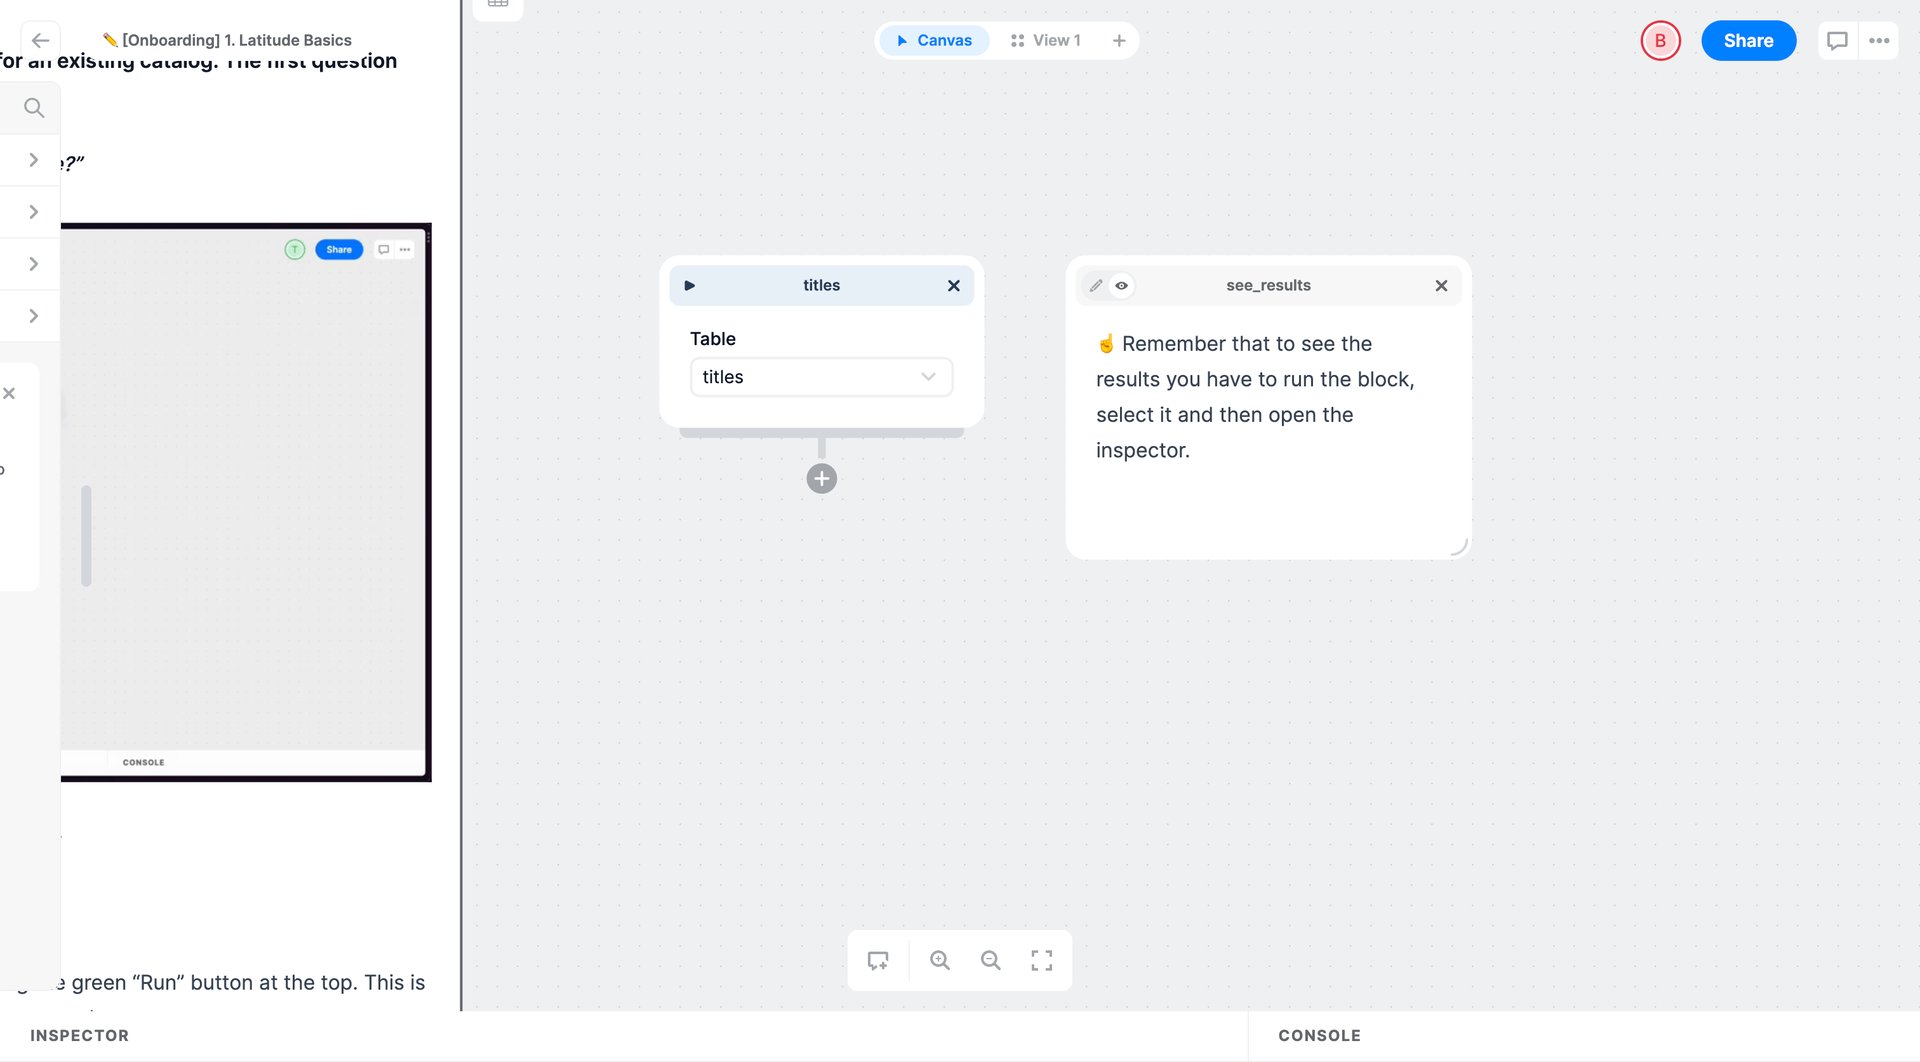
Task: Add a comment using the comment bubble icon
Action: click(1838, 40)
